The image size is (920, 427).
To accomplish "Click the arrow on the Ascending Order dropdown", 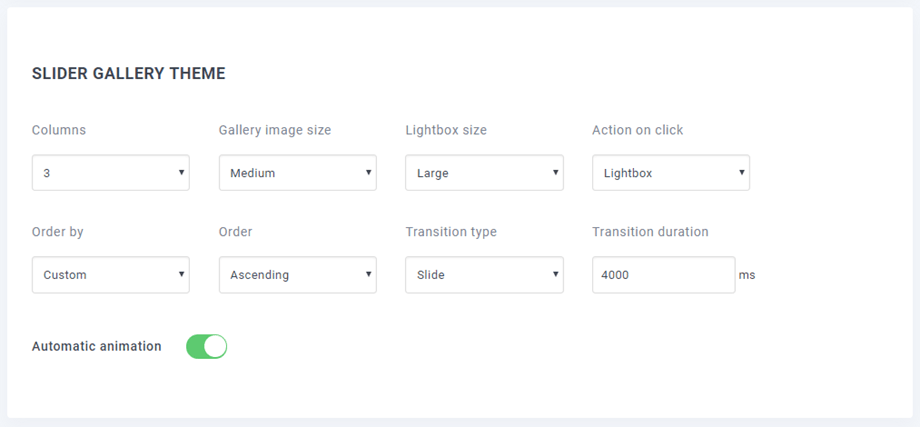I will [368, 275].
